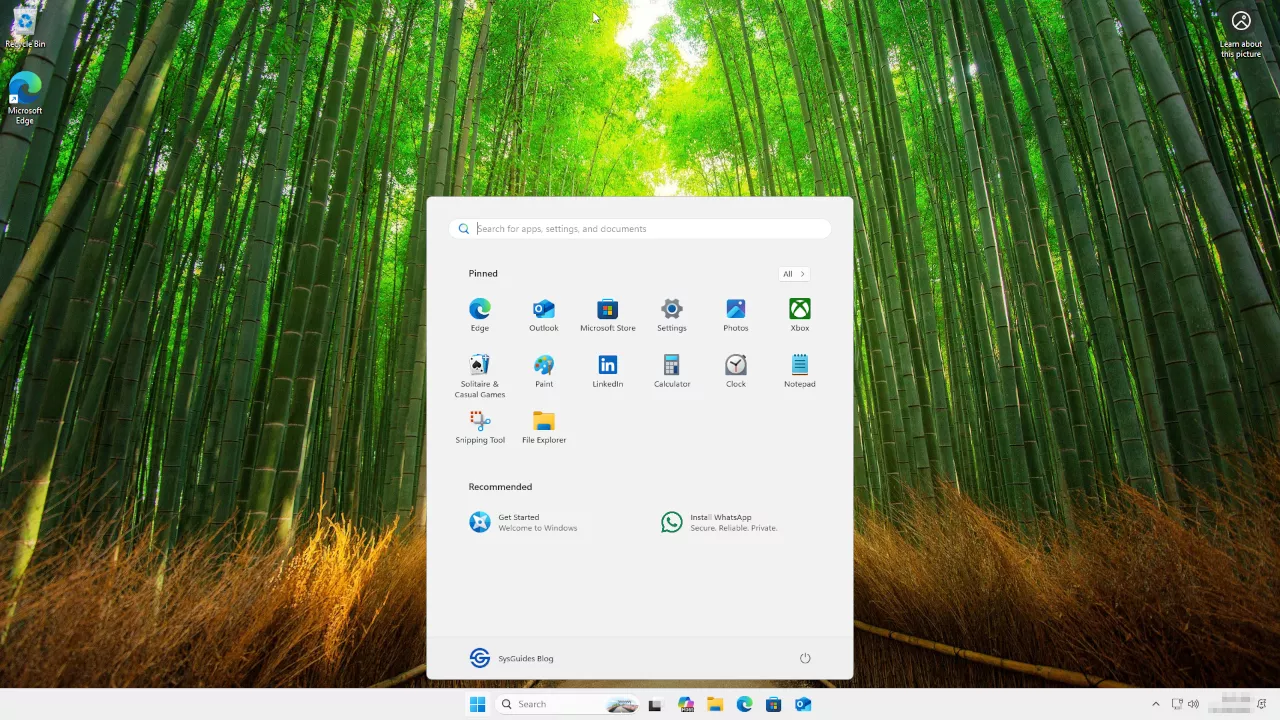Image resolution: width=1280 pixels, height=720 pixels.
Task: Open Copilot from the taskbar
Action: (x=686, y=704)
